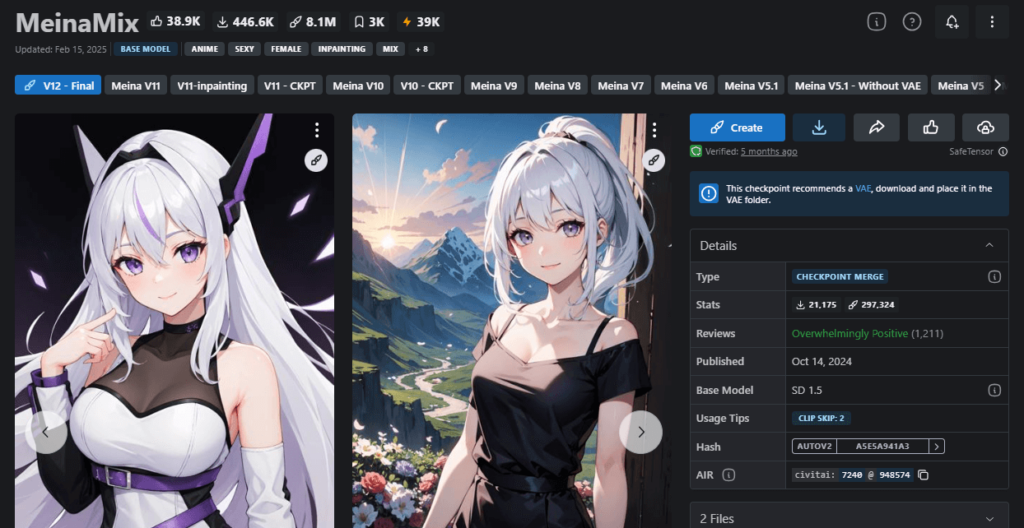This screenshot has width=1024, height=528.
Task: Open three-dot menu on first preview image
Action: (x=317, y=130)
